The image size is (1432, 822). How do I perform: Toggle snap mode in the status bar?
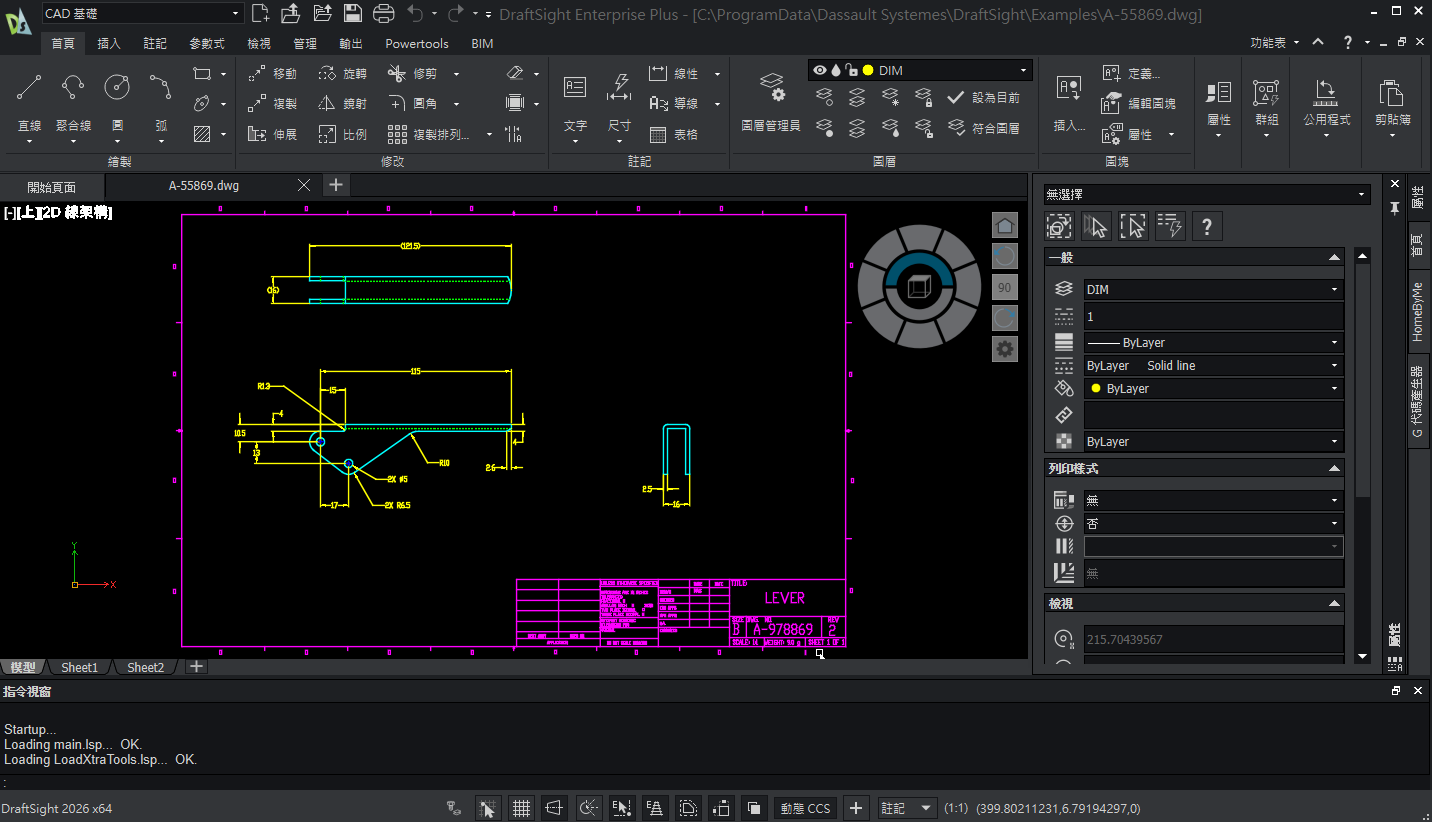pyautogui.click(x=487, y=808)
